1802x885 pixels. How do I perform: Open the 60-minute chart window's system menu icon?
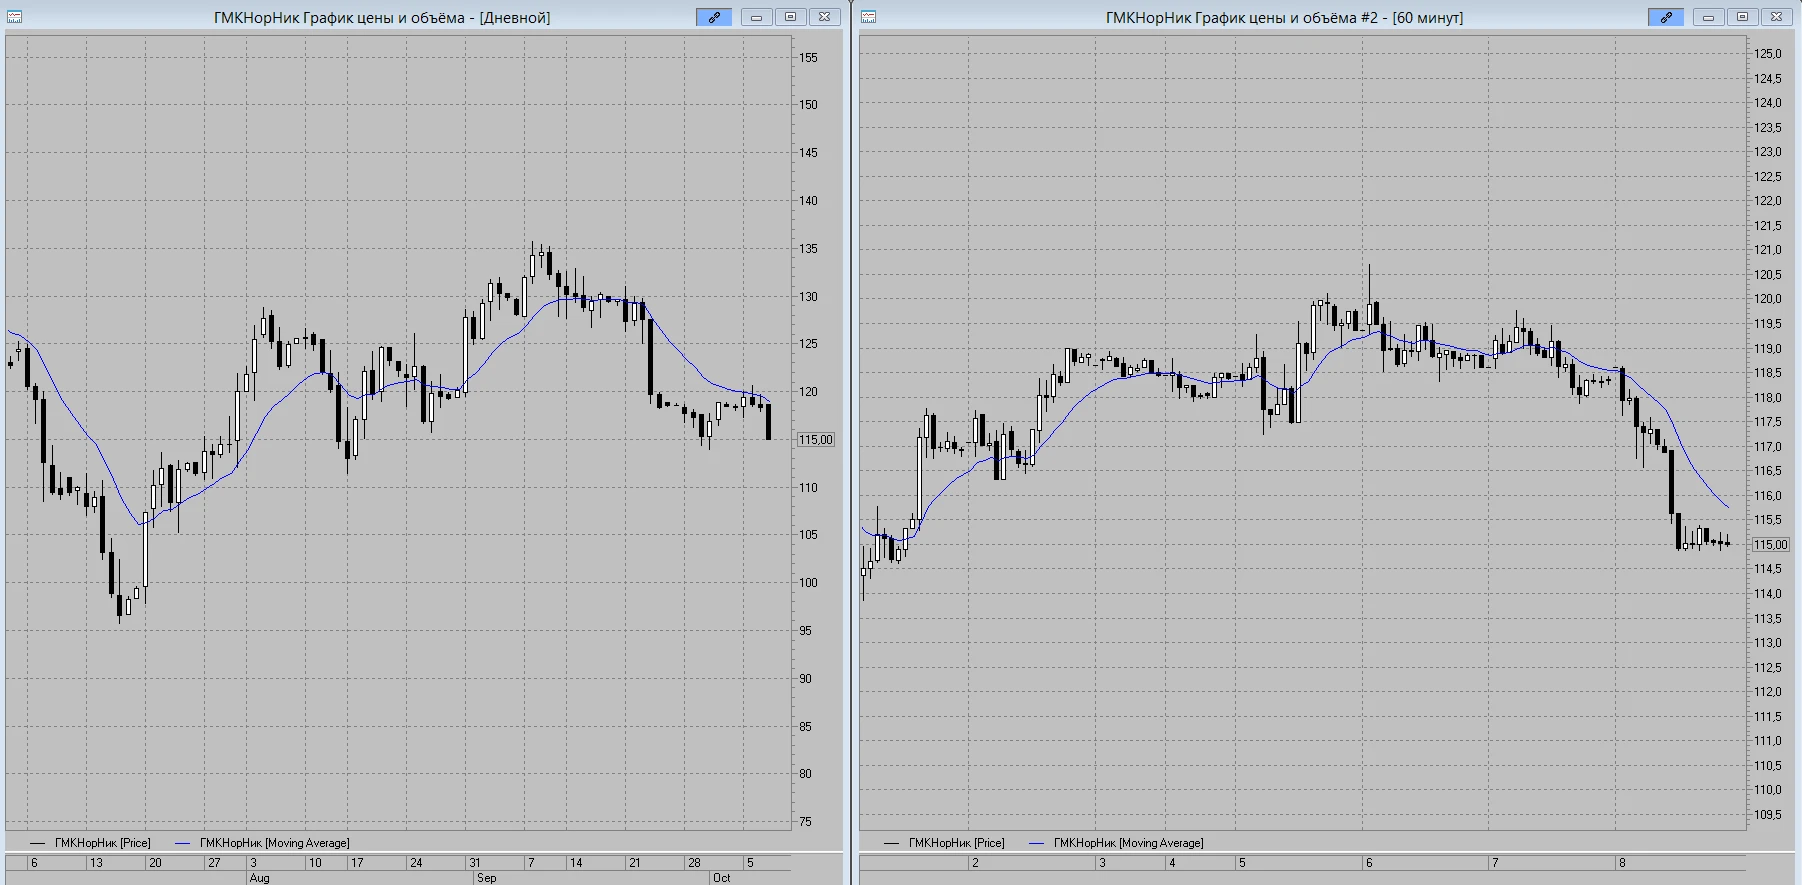pyautogui.click(x=868, y=17)
